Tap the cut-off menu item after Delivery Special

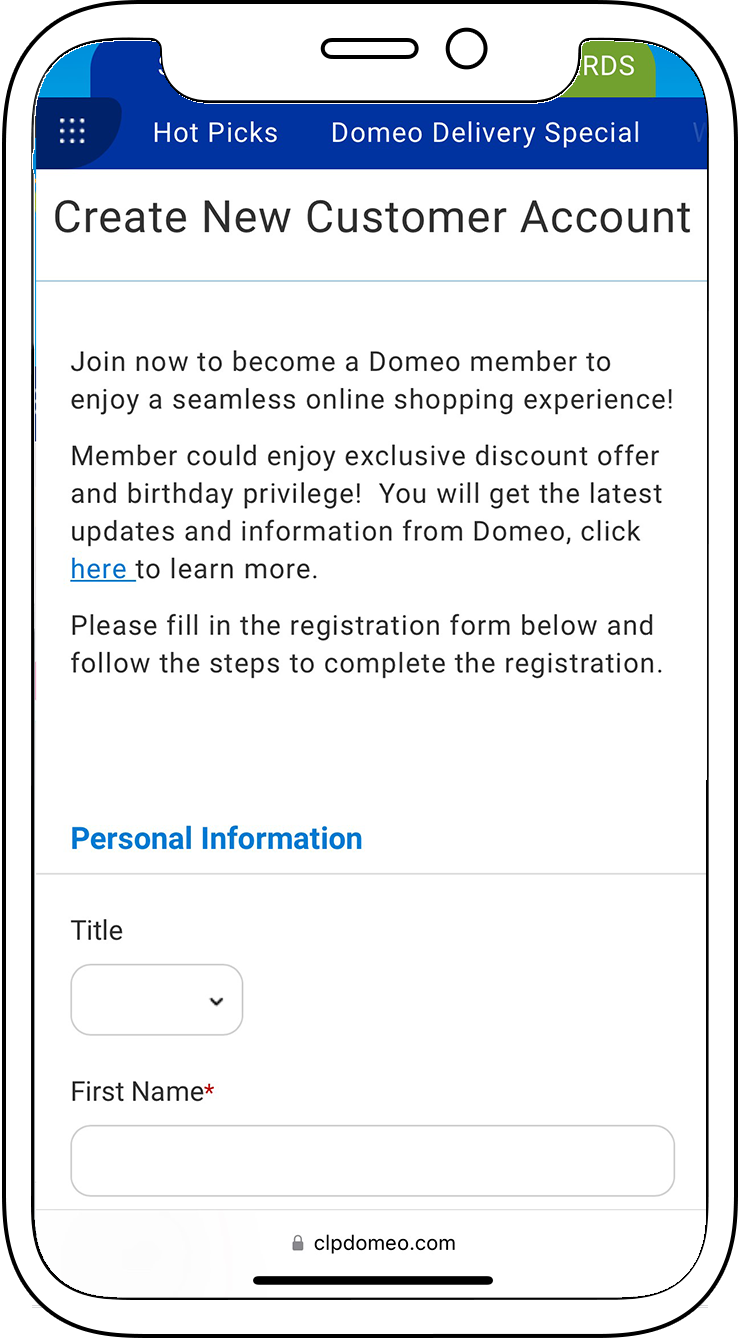tap(697, 133)
